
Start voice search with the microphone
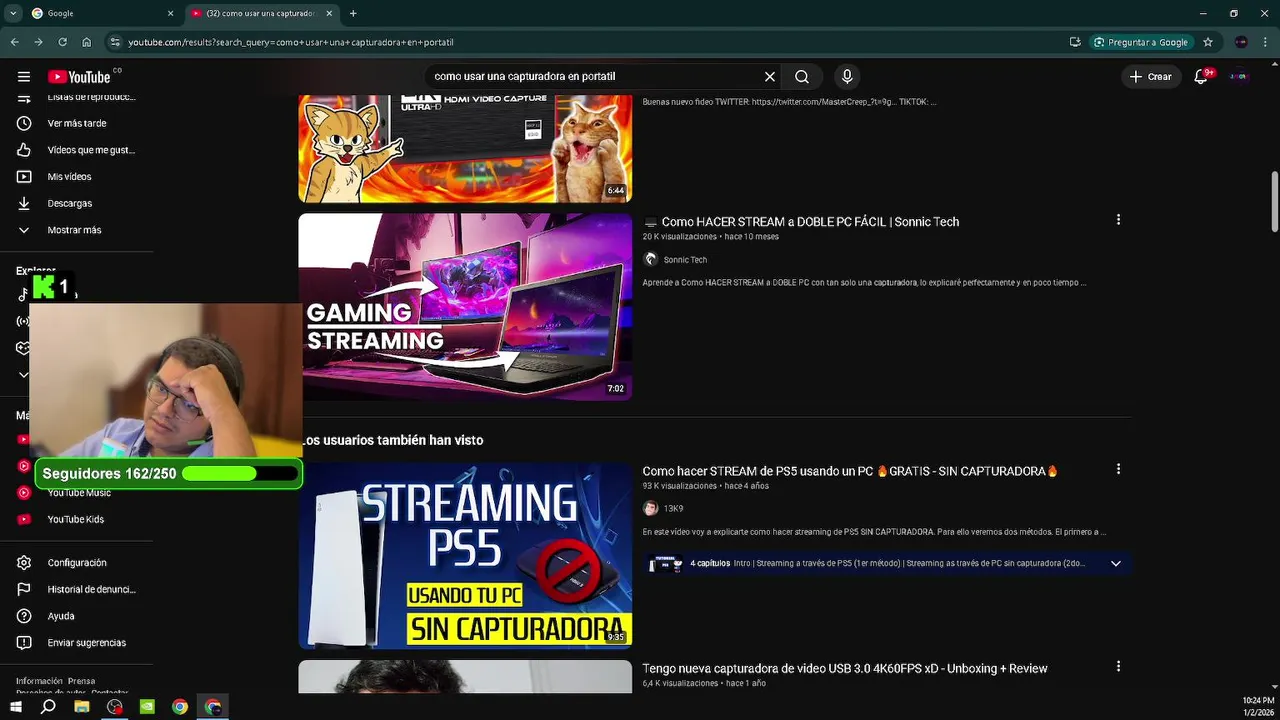pyautogui.click(x=847, y=77)
